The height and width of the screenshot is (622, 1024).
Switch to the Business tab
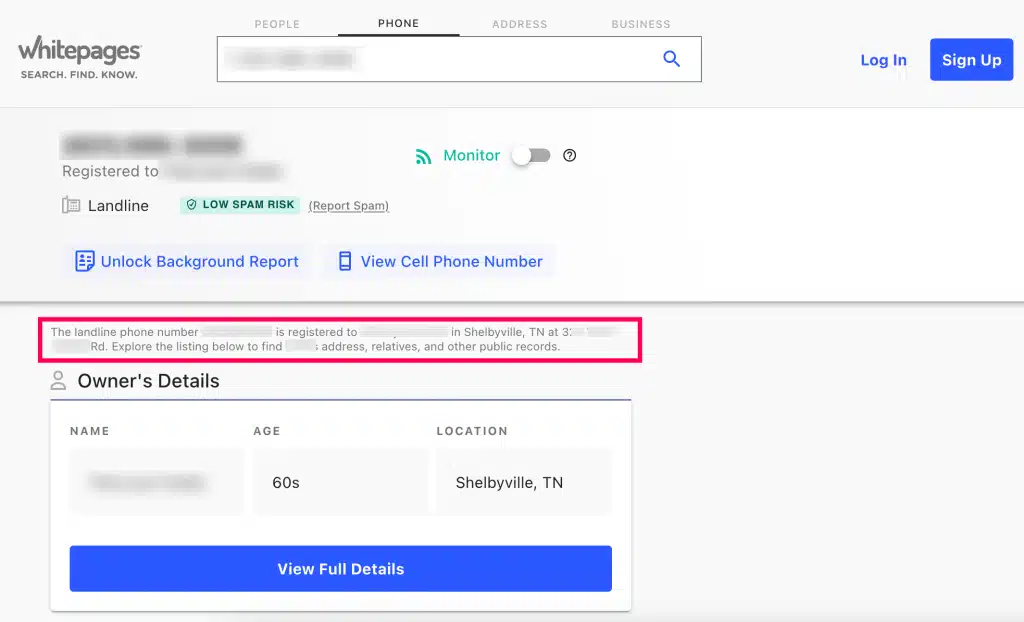click(641, 24)
